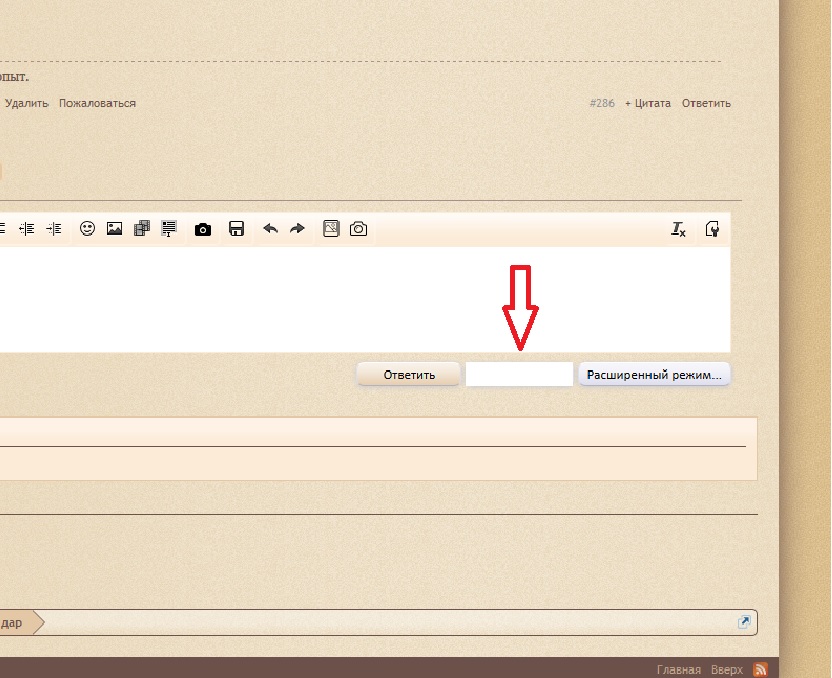Image resolution: width=832 pixels, height=678 pixels.
Task: Click the editor settings wrench icon
Action: (712, 229)
